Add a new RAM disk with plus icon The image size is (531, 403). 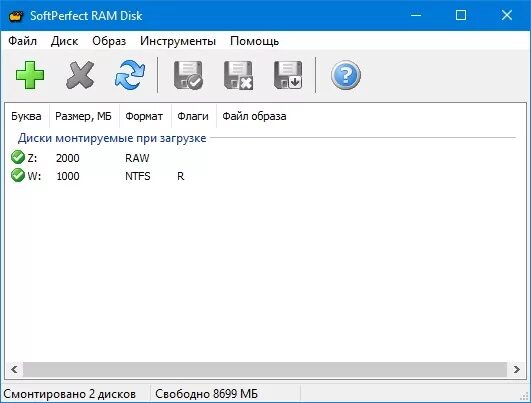click(x=30, y=75)
